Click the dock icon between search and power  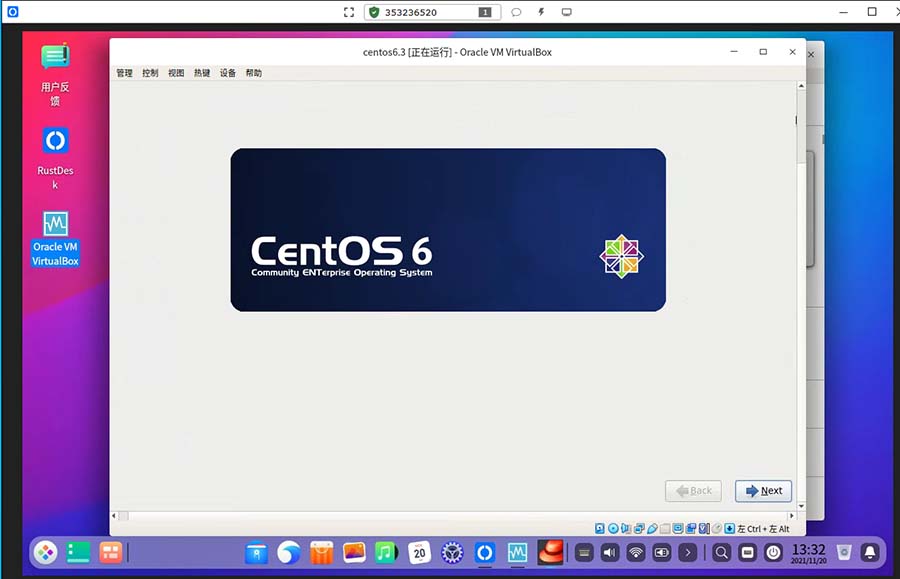coord(747,553)
